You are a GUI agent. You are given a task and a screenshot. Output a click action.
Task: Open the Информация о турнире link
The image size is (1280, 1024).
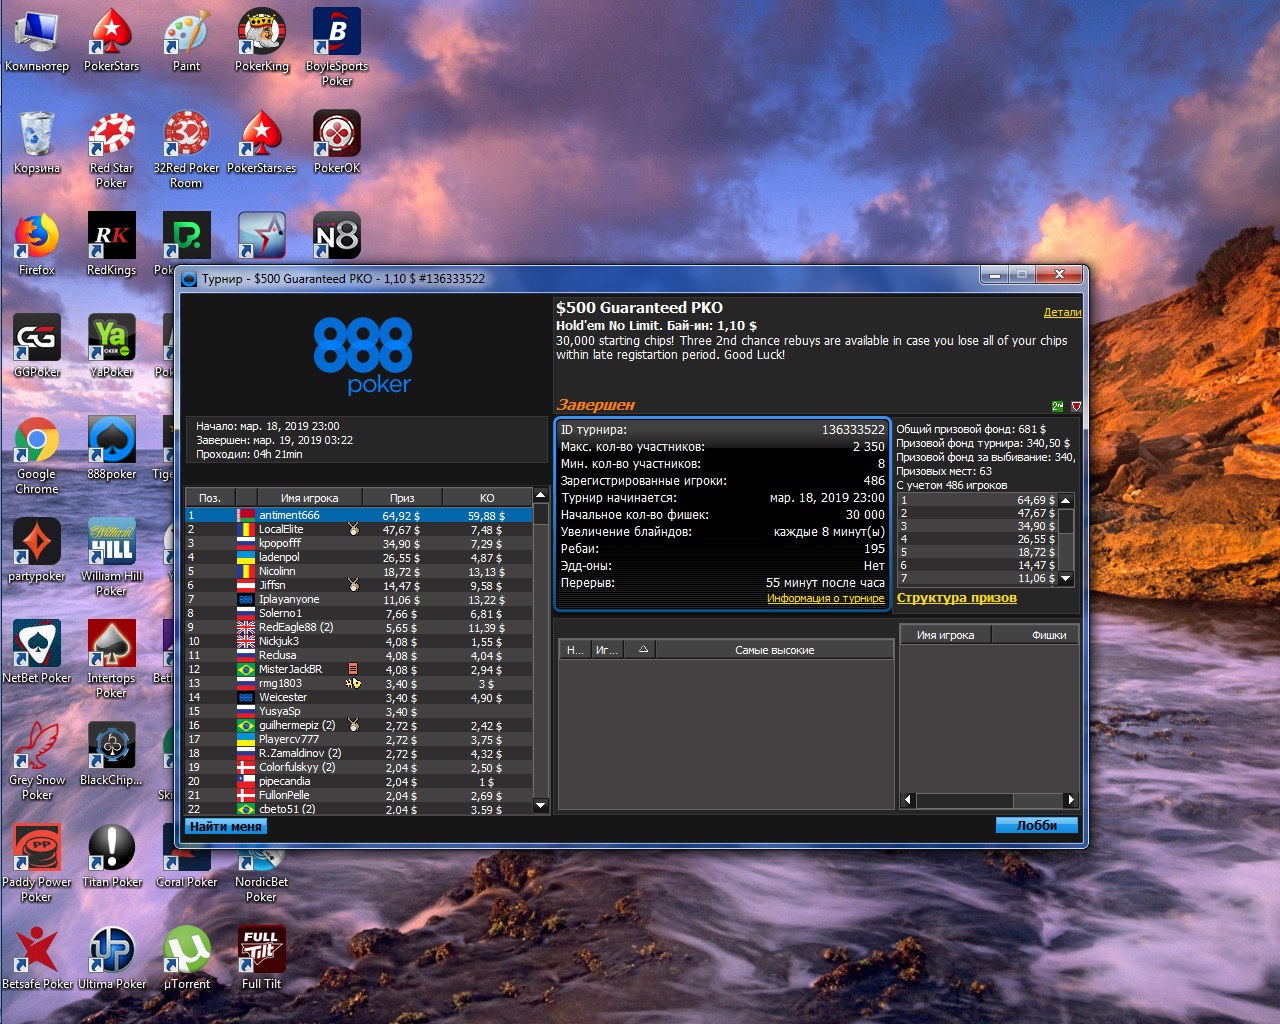click(826, 598)
